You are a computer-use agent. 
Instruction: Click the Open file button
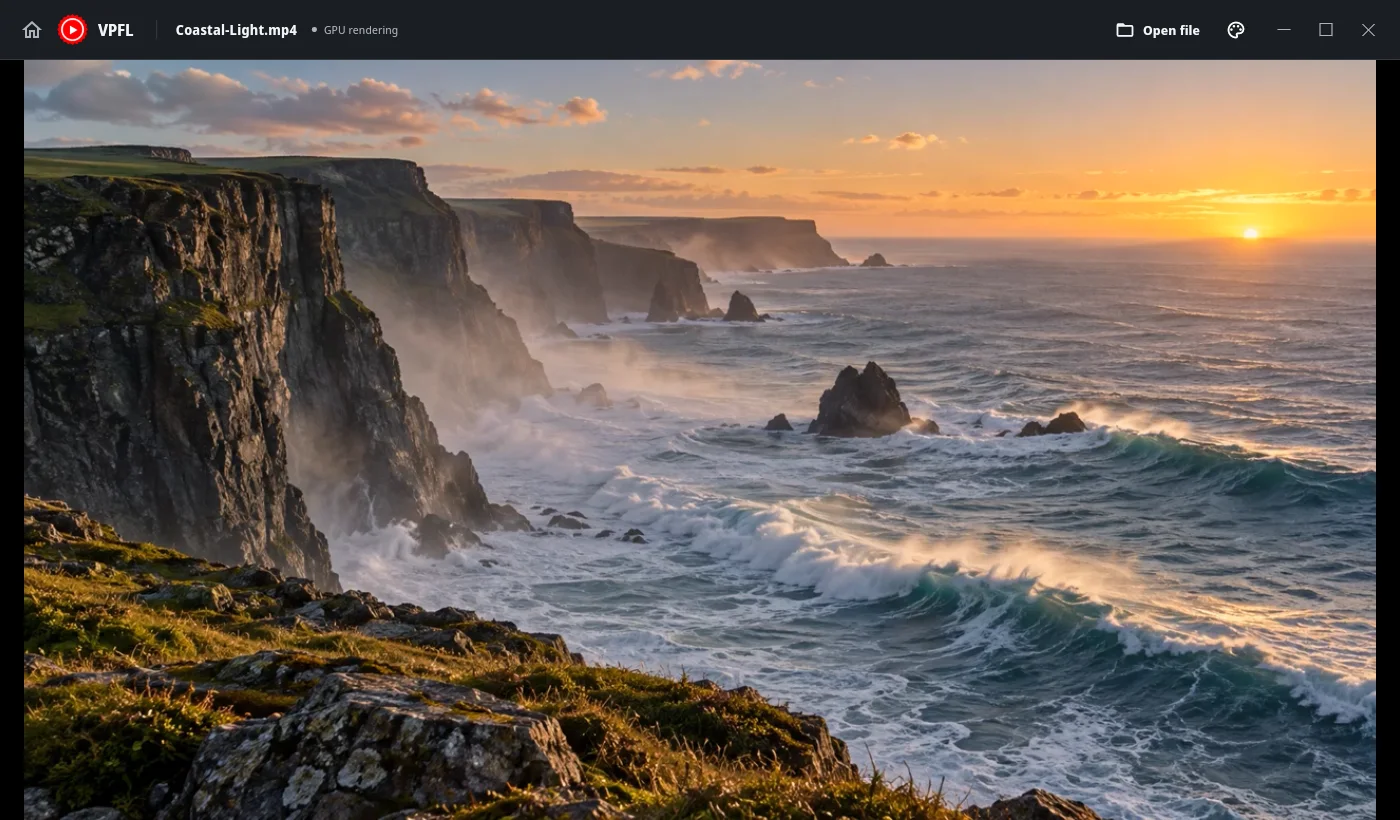[x=1158, y=30]
